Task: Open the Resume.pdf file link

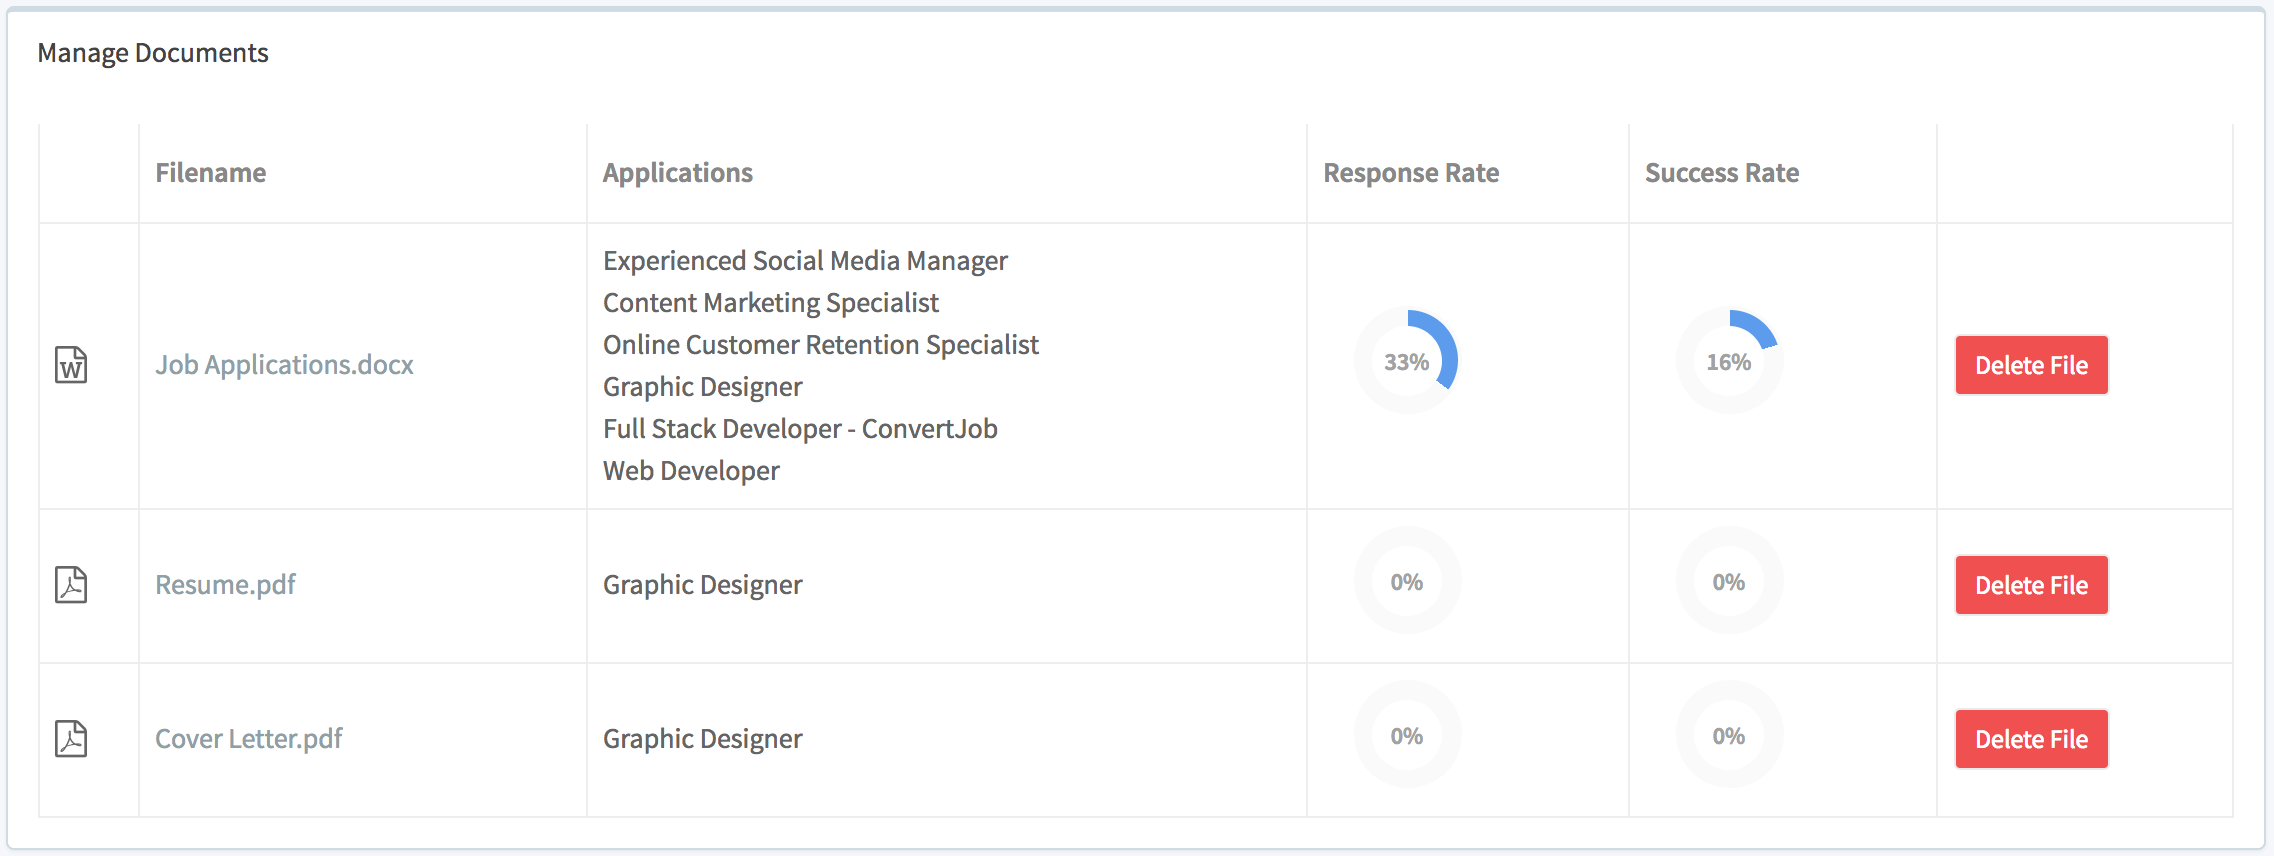Action: (x=225, y=585)
